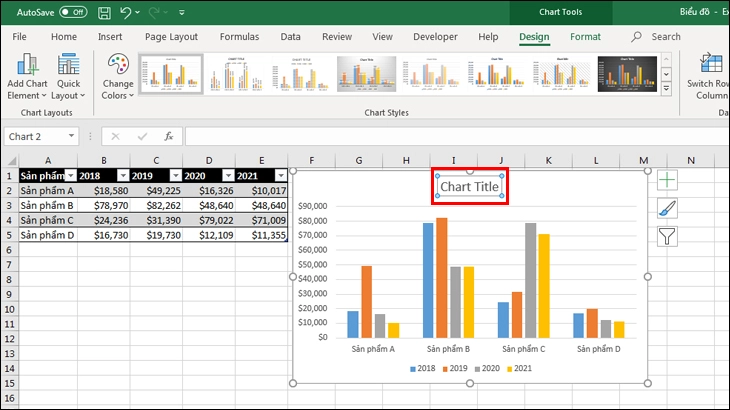Switch to the Format tab
Image resolution: width=730 pixels, height=410 pixels.
click(x=585, y=37)
